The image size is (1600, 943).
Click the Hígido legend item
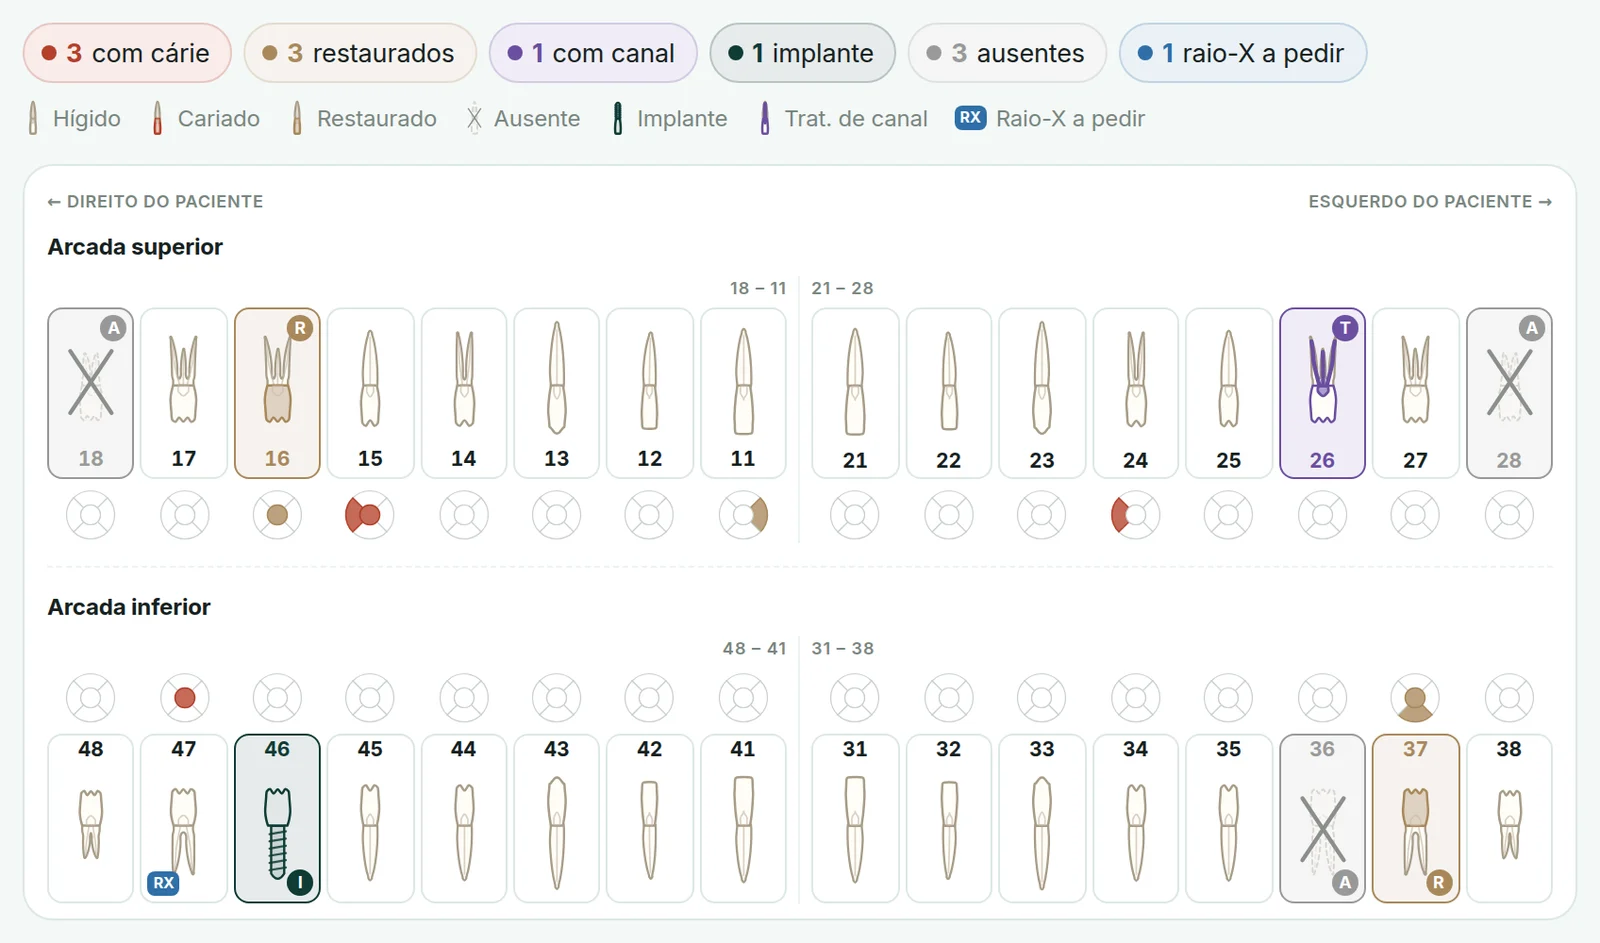[x=73, y=119]
